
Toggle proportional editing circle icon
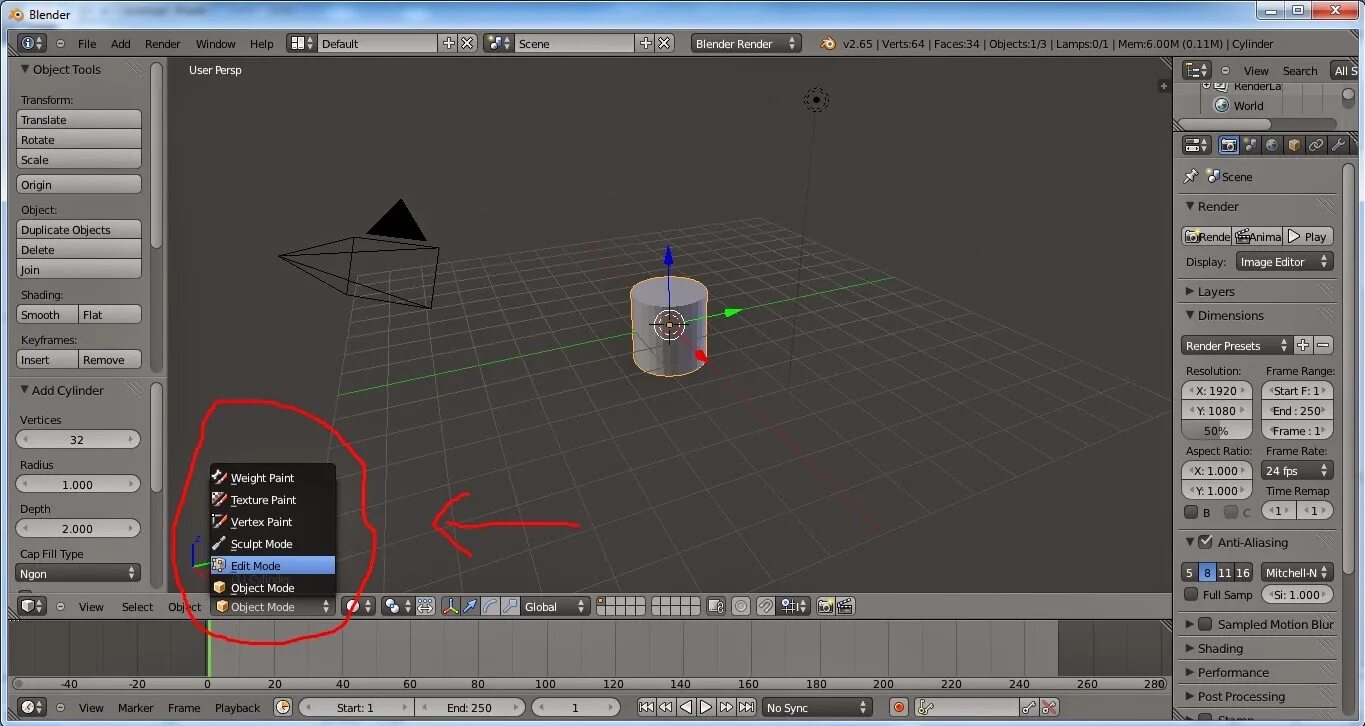click(740, 606)
